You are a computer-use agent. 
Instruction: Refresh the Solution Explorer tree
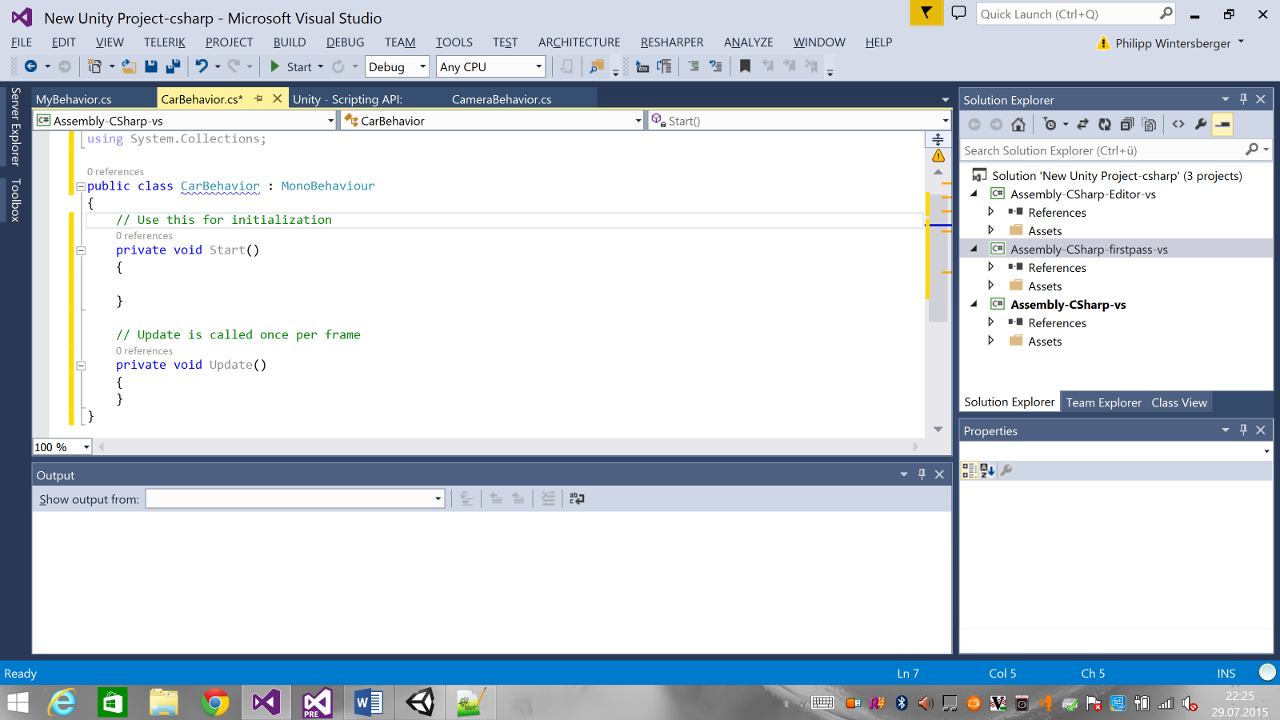point(1104,124)
